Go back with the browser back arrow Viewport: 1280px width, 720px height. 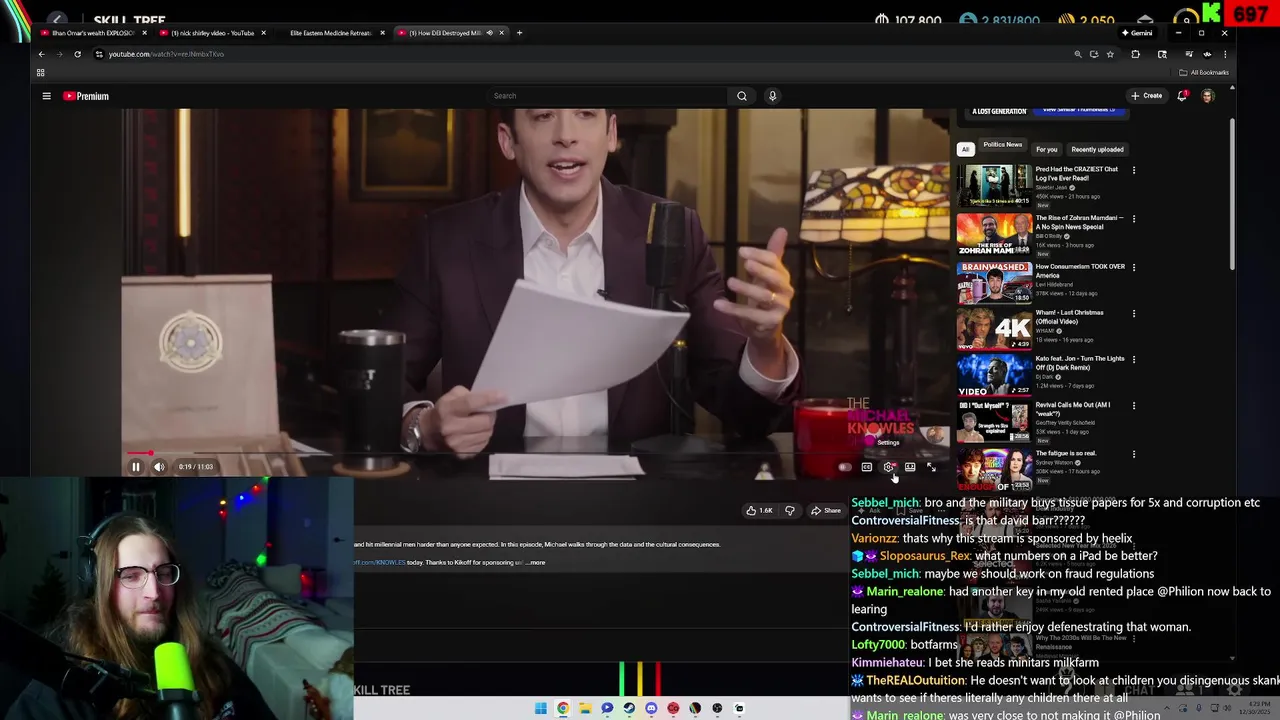[41, 54]
